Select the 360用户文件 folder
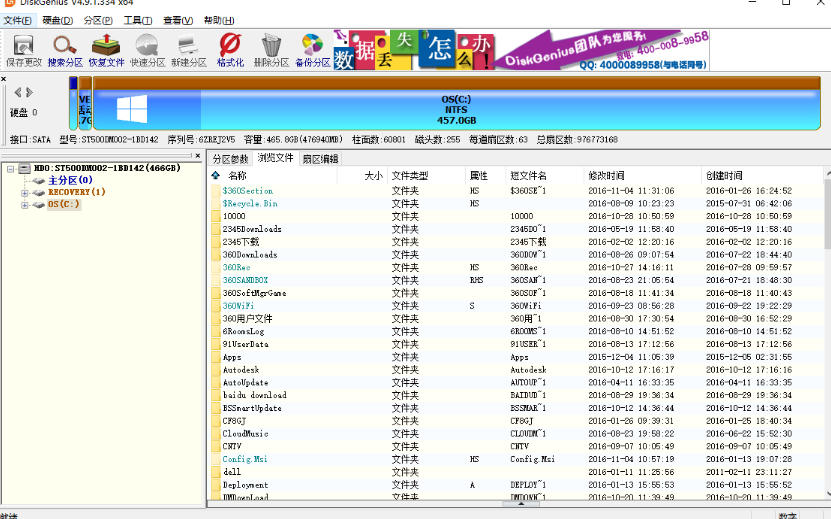This screenshot has height=519, width=831. 247,319
